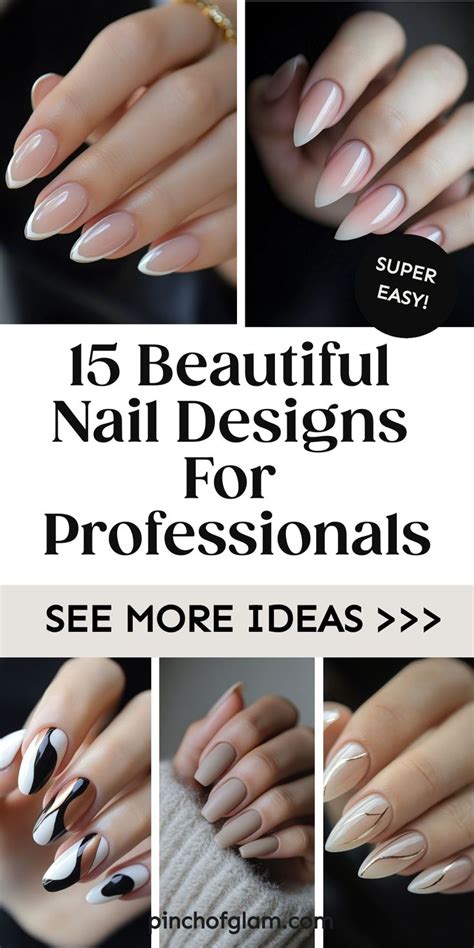
Task: Open the black and white swirl nails photo
Action: 75,803
